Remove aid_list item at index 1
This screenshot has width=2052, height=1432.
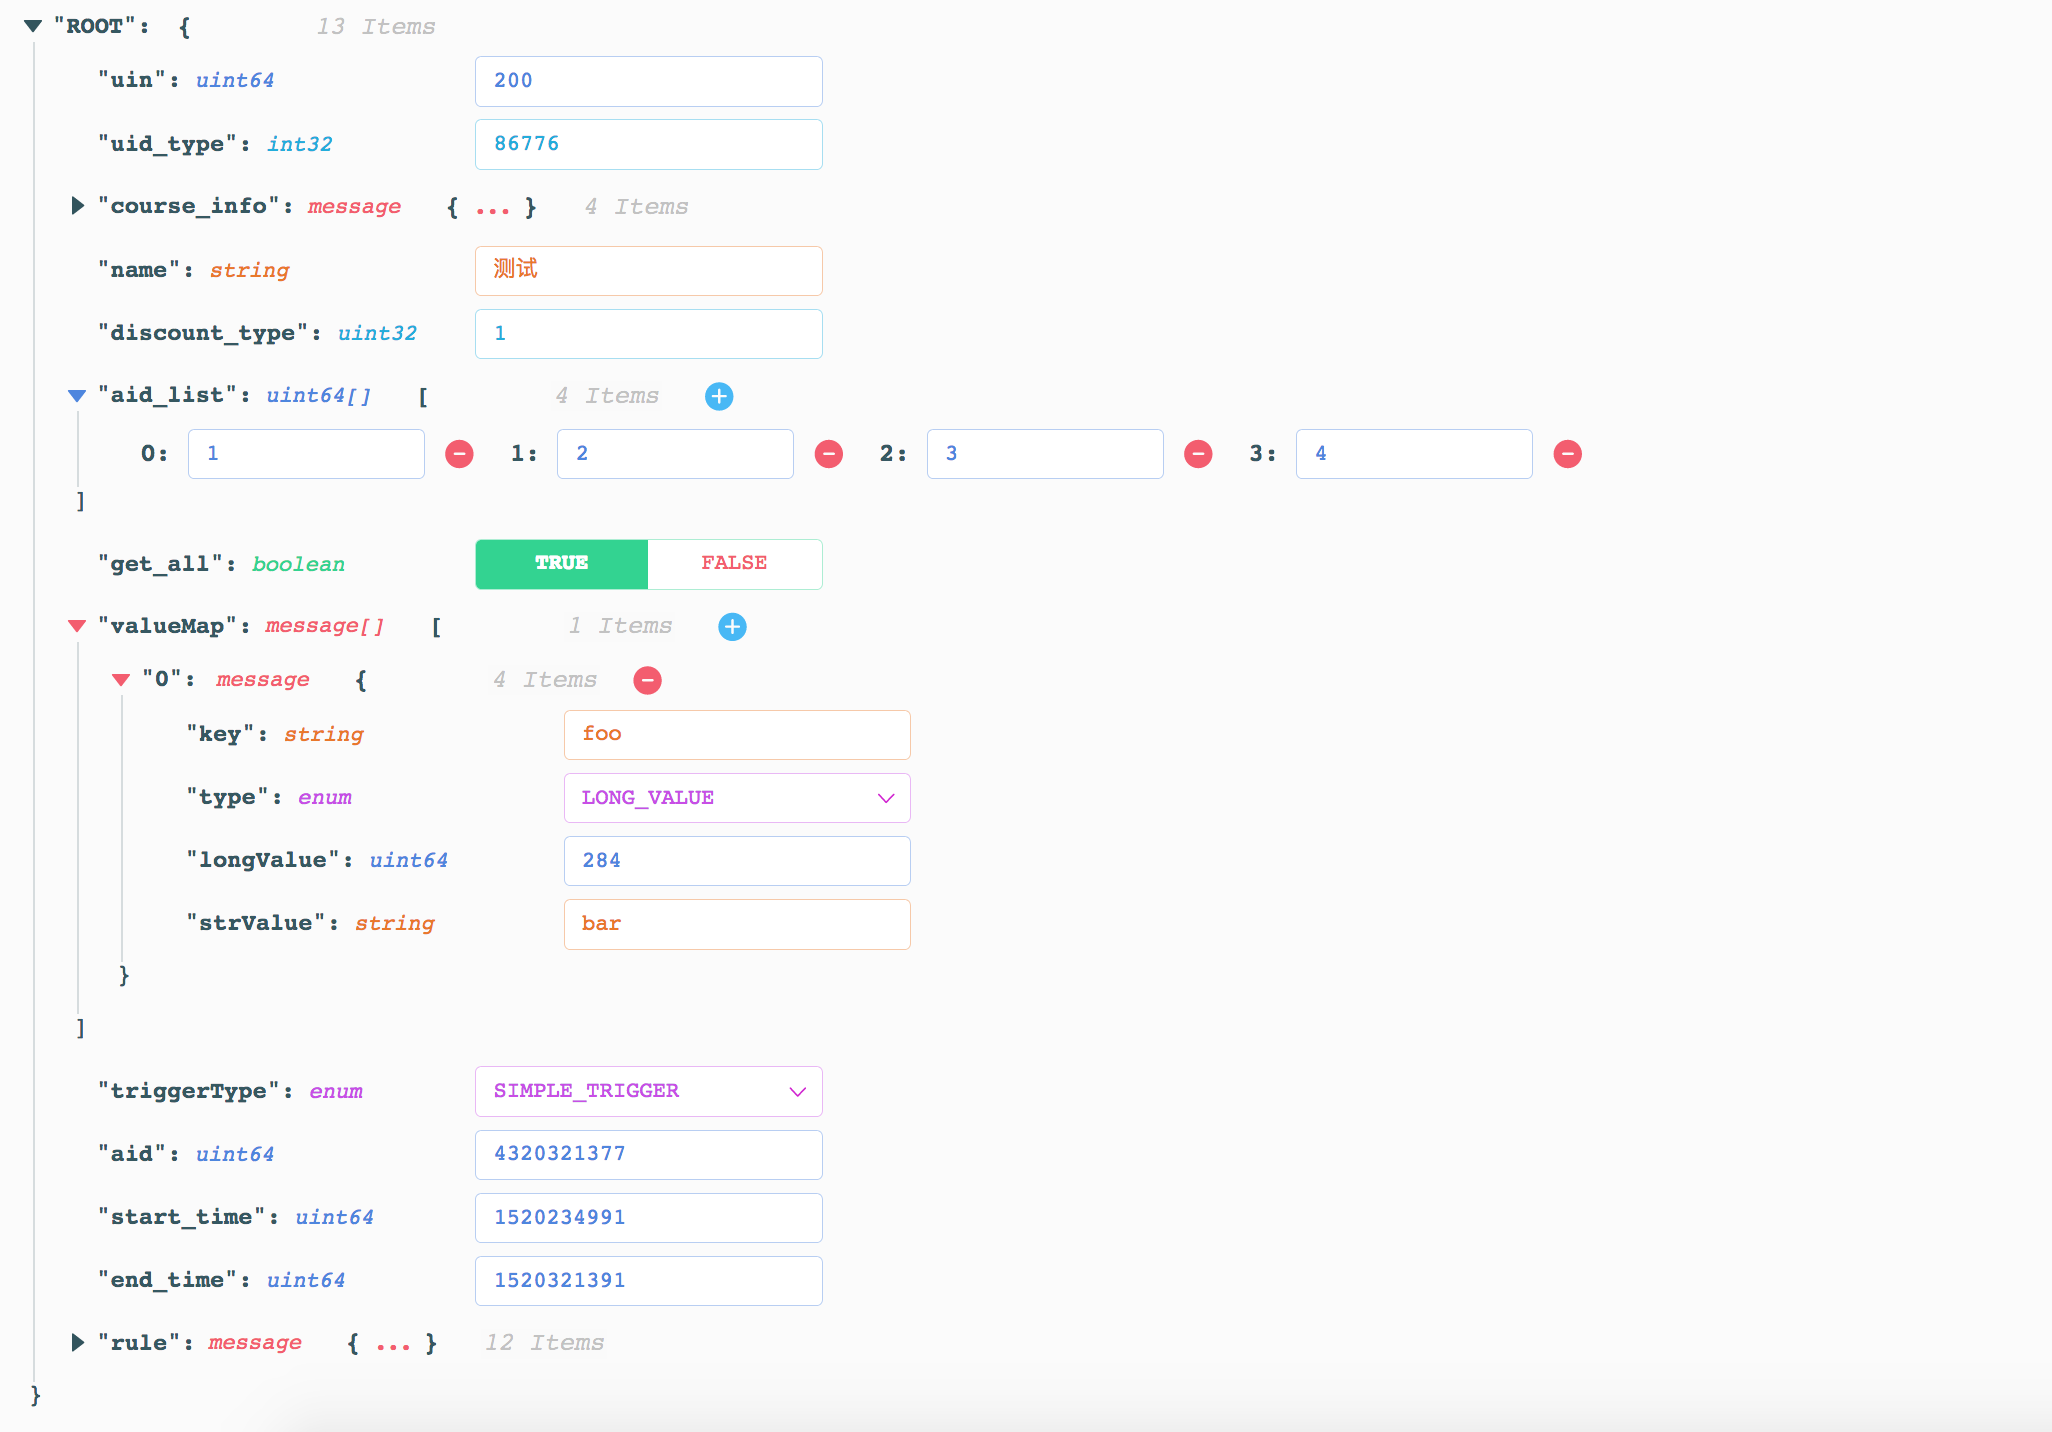(828, 454)
